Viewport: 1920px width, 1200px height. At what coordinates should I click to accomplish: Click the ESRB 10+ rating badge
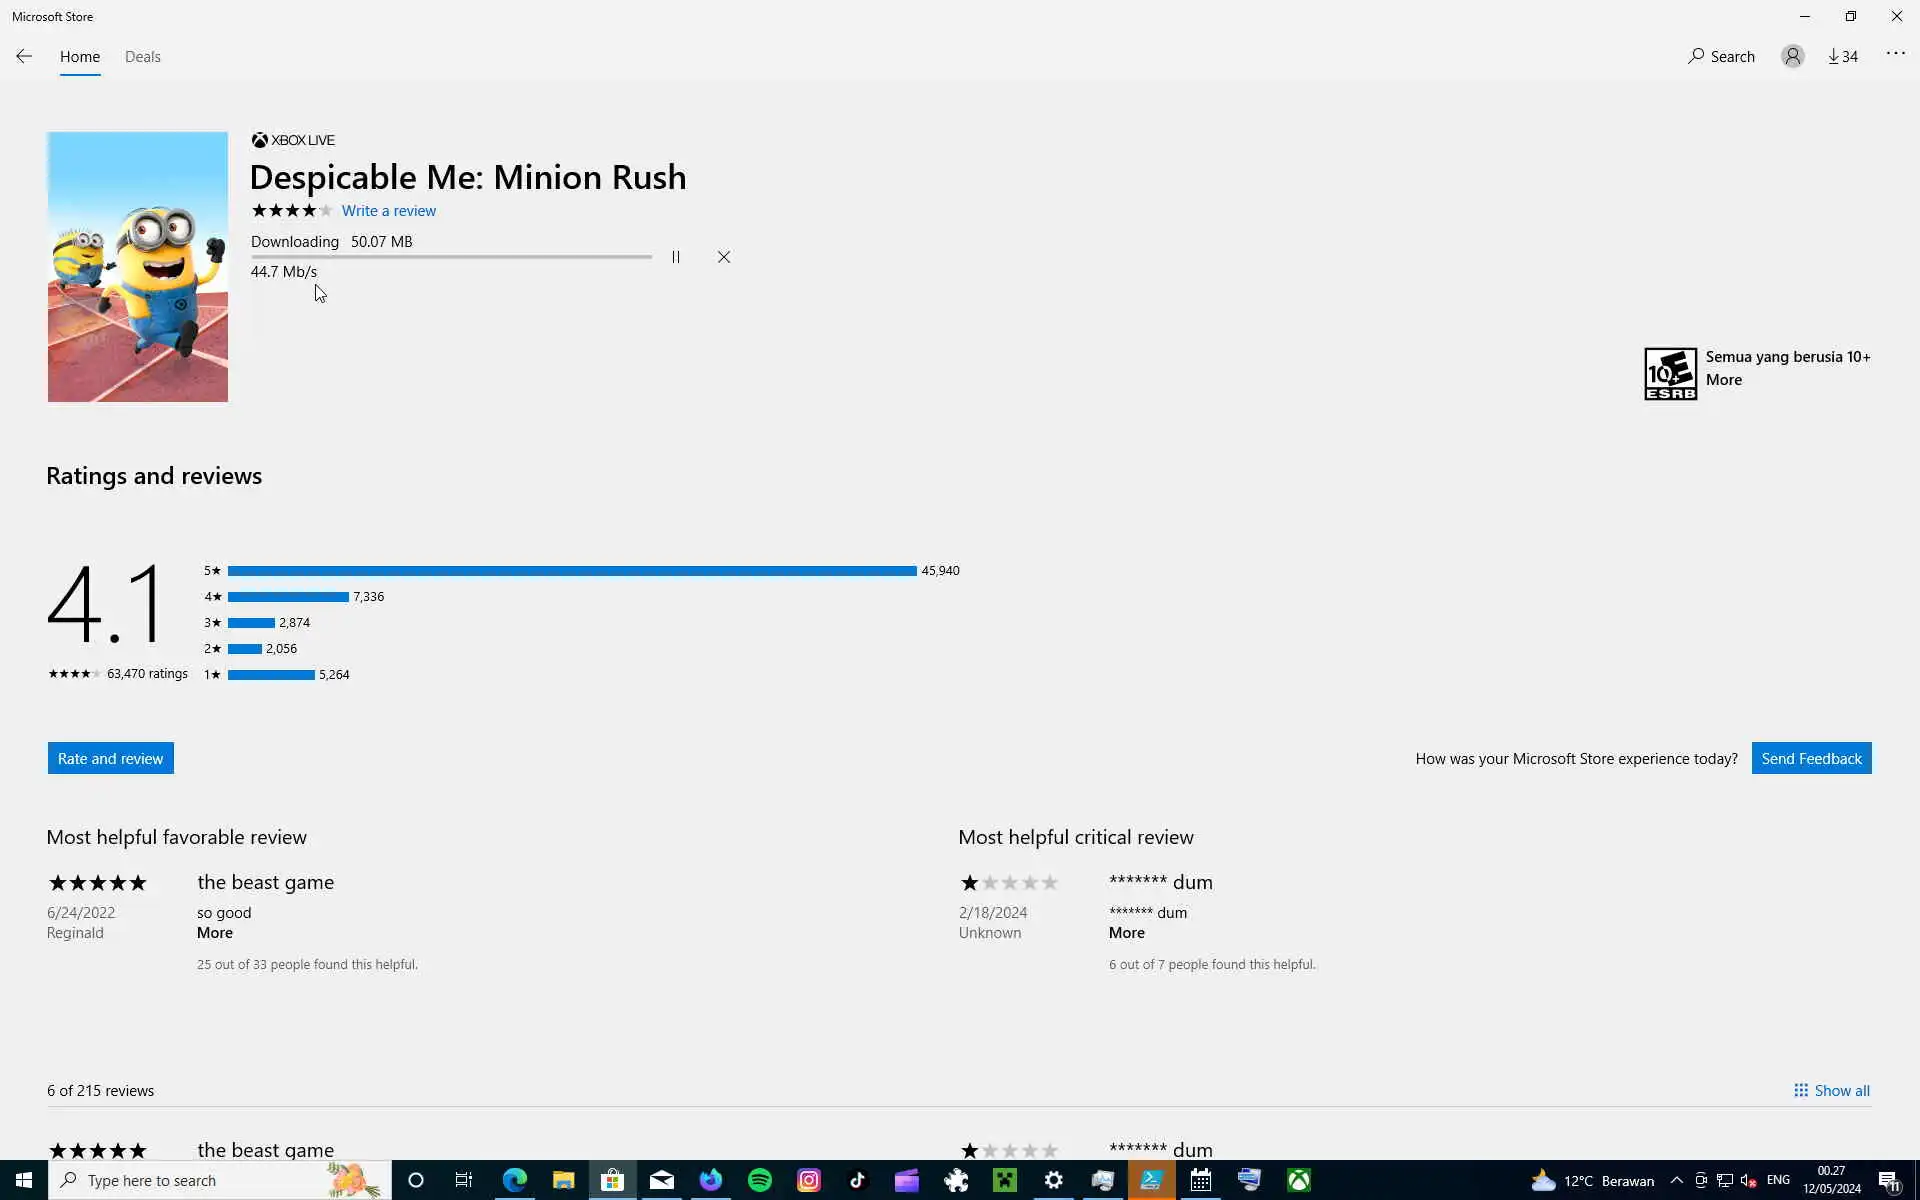[x=1670, y=374]
